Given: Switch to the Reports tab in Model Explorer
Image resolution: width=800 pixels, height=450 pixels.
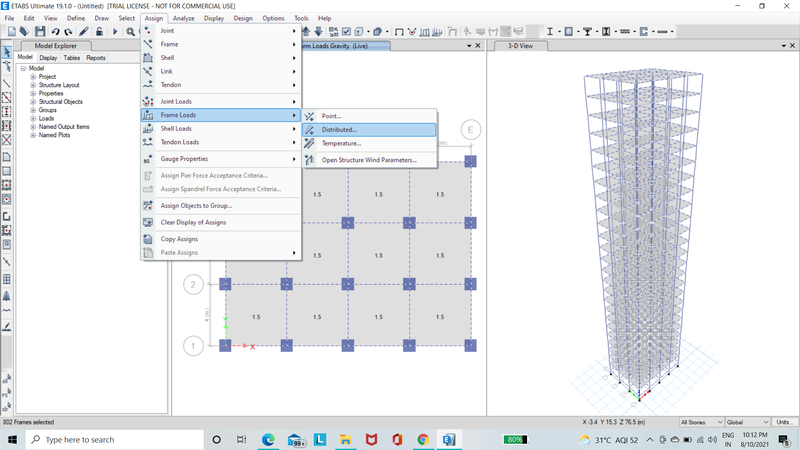Looking at the screenshot, I should click(x=95, y=58).
